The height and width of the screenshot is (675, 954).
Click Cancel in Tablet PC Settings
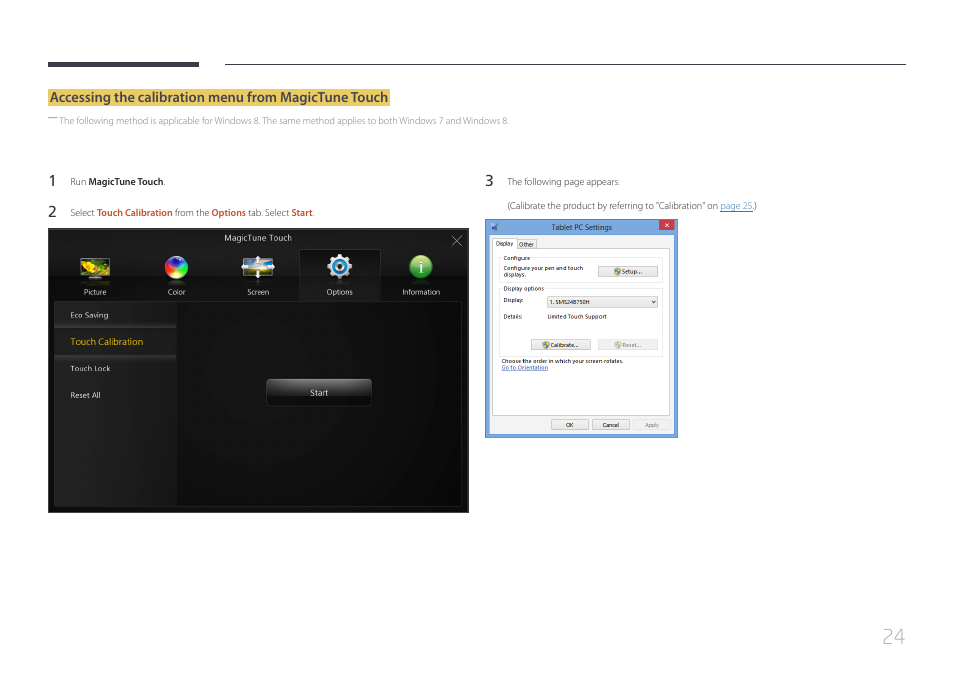pyautogui.click(x=611, y=425)
